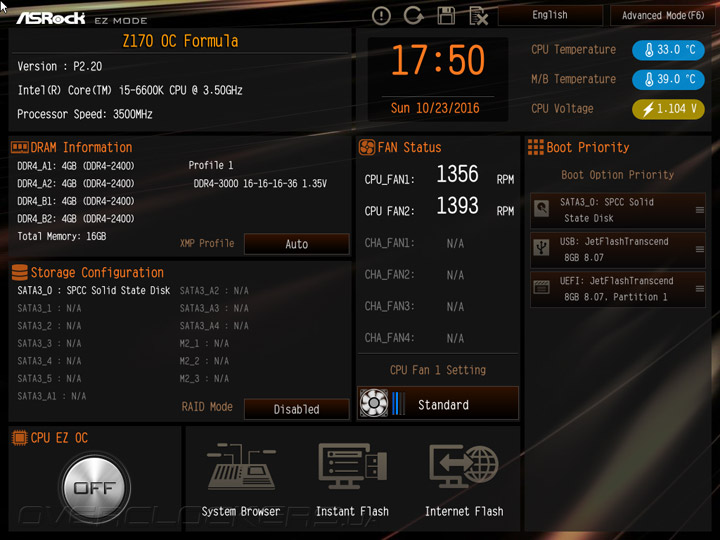Open the XMP Profile Auto dropdown
The height and width of the screenshot is (540, 720).
[297, 244]
